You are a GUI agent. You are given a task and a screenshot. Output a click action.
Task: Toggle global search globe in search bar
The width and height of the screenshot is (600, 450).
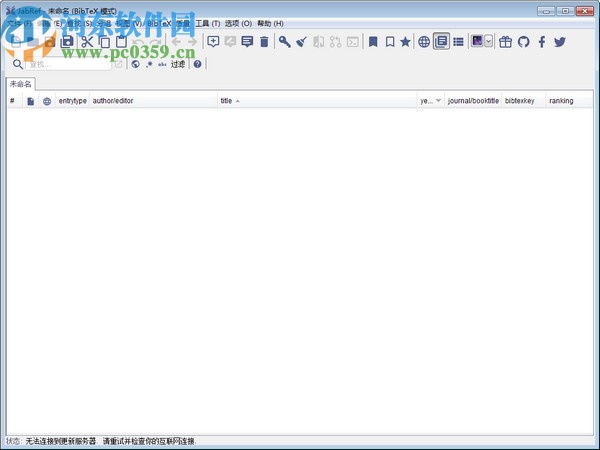(135, 64)
